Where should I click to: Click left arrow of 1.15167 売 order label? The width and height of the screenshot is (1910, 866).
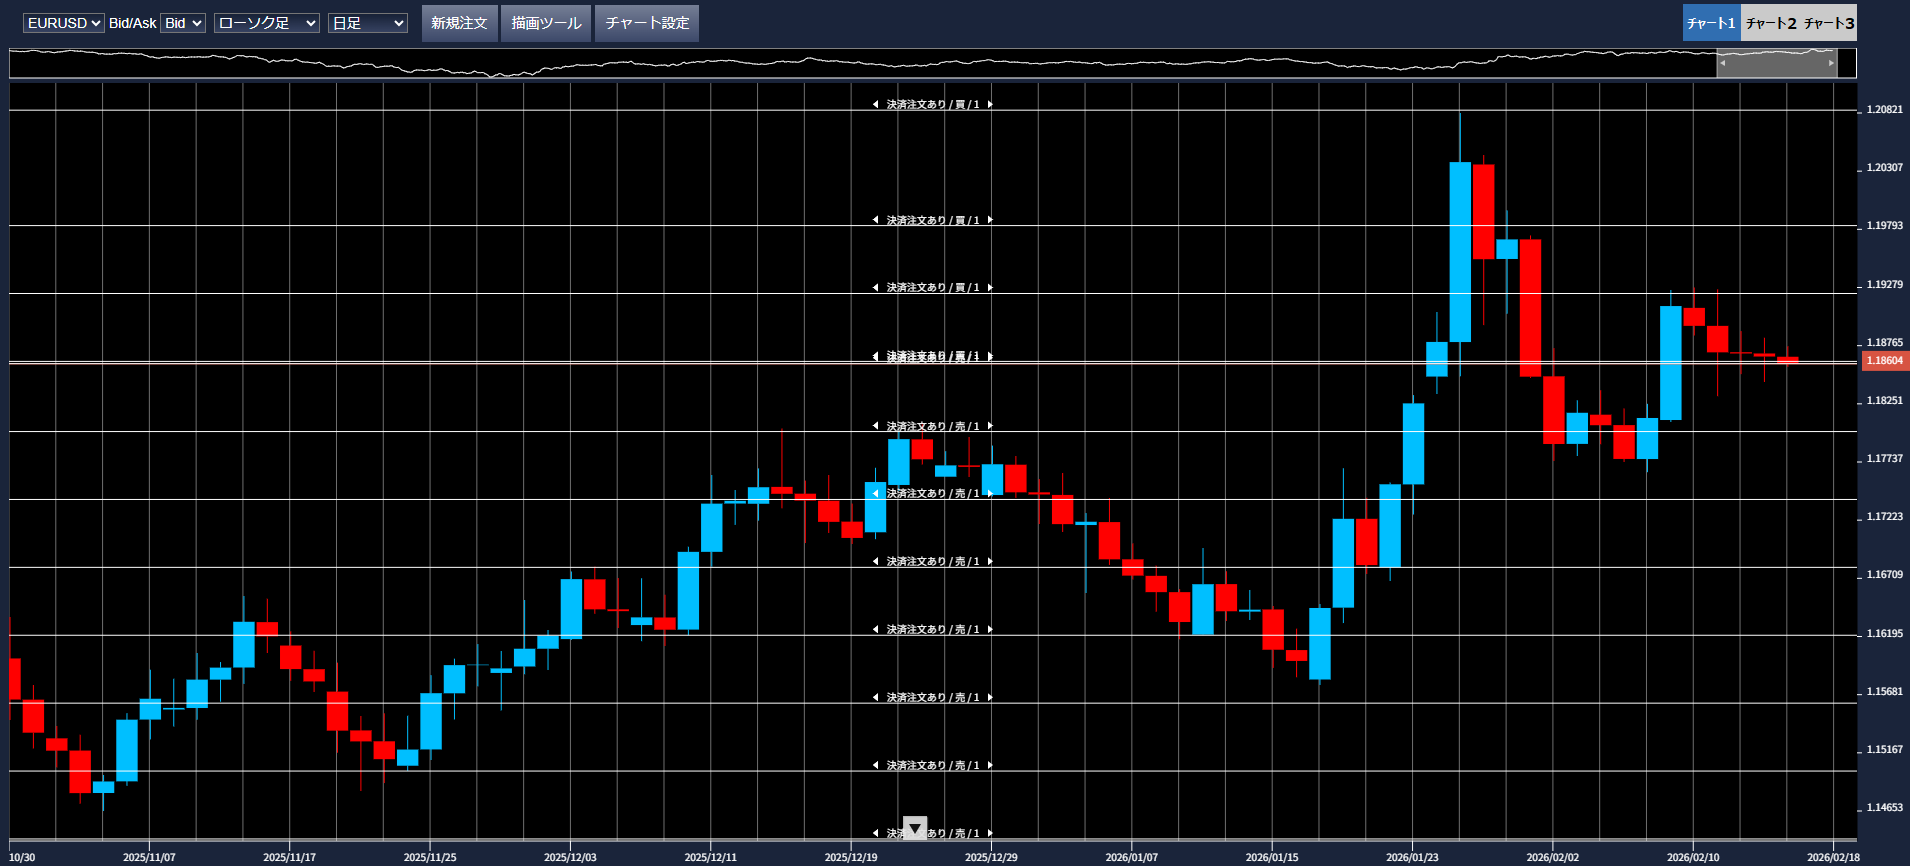(x=875, y=766)
